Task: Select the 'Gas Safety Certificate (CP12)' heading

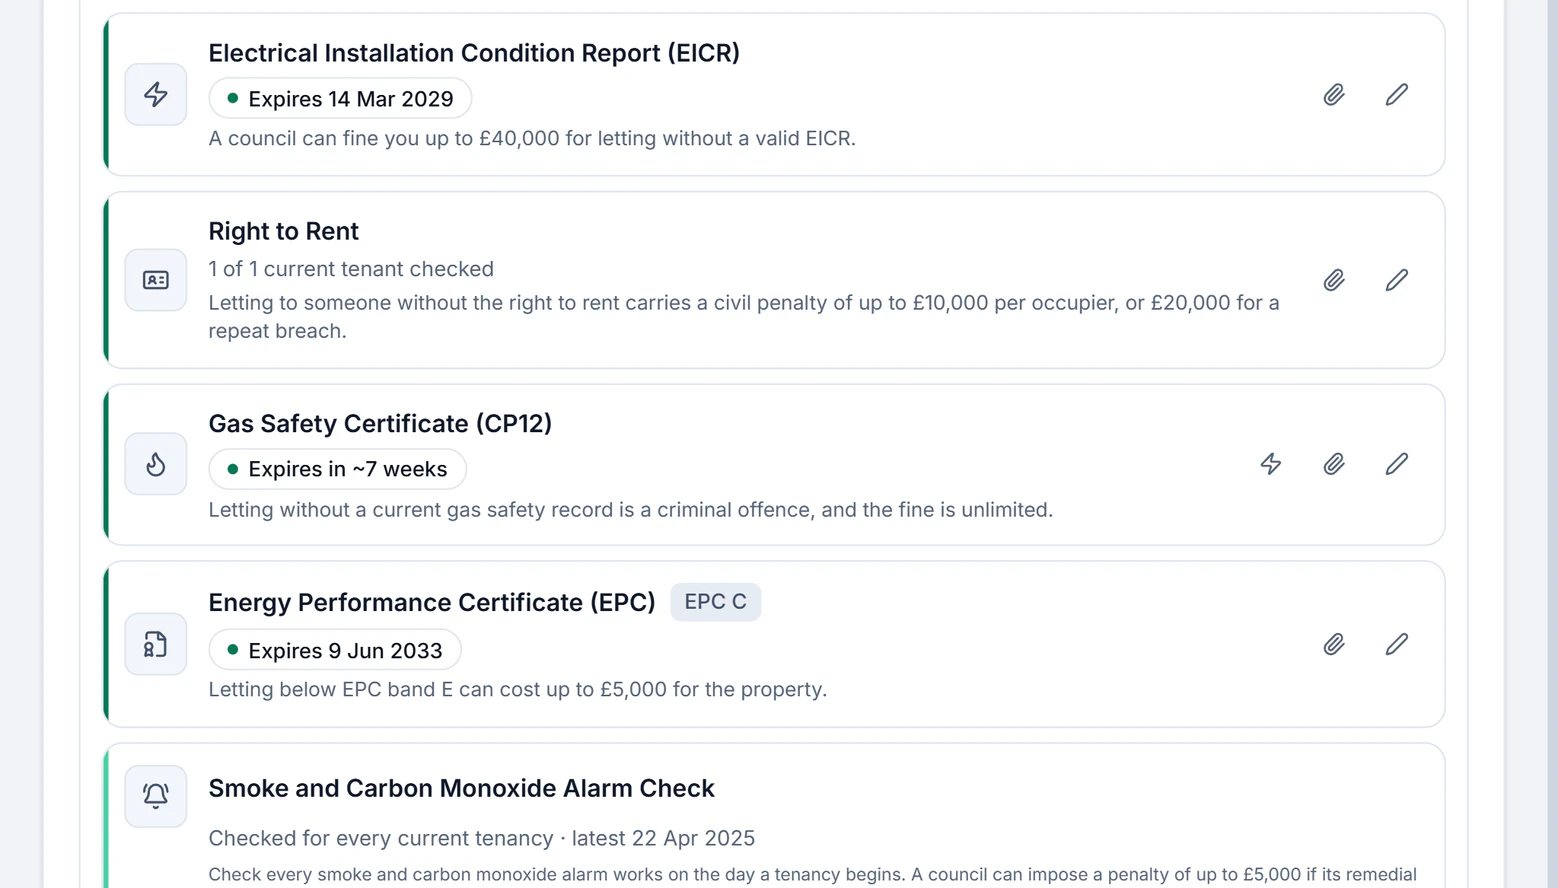Action: point(380,424)
